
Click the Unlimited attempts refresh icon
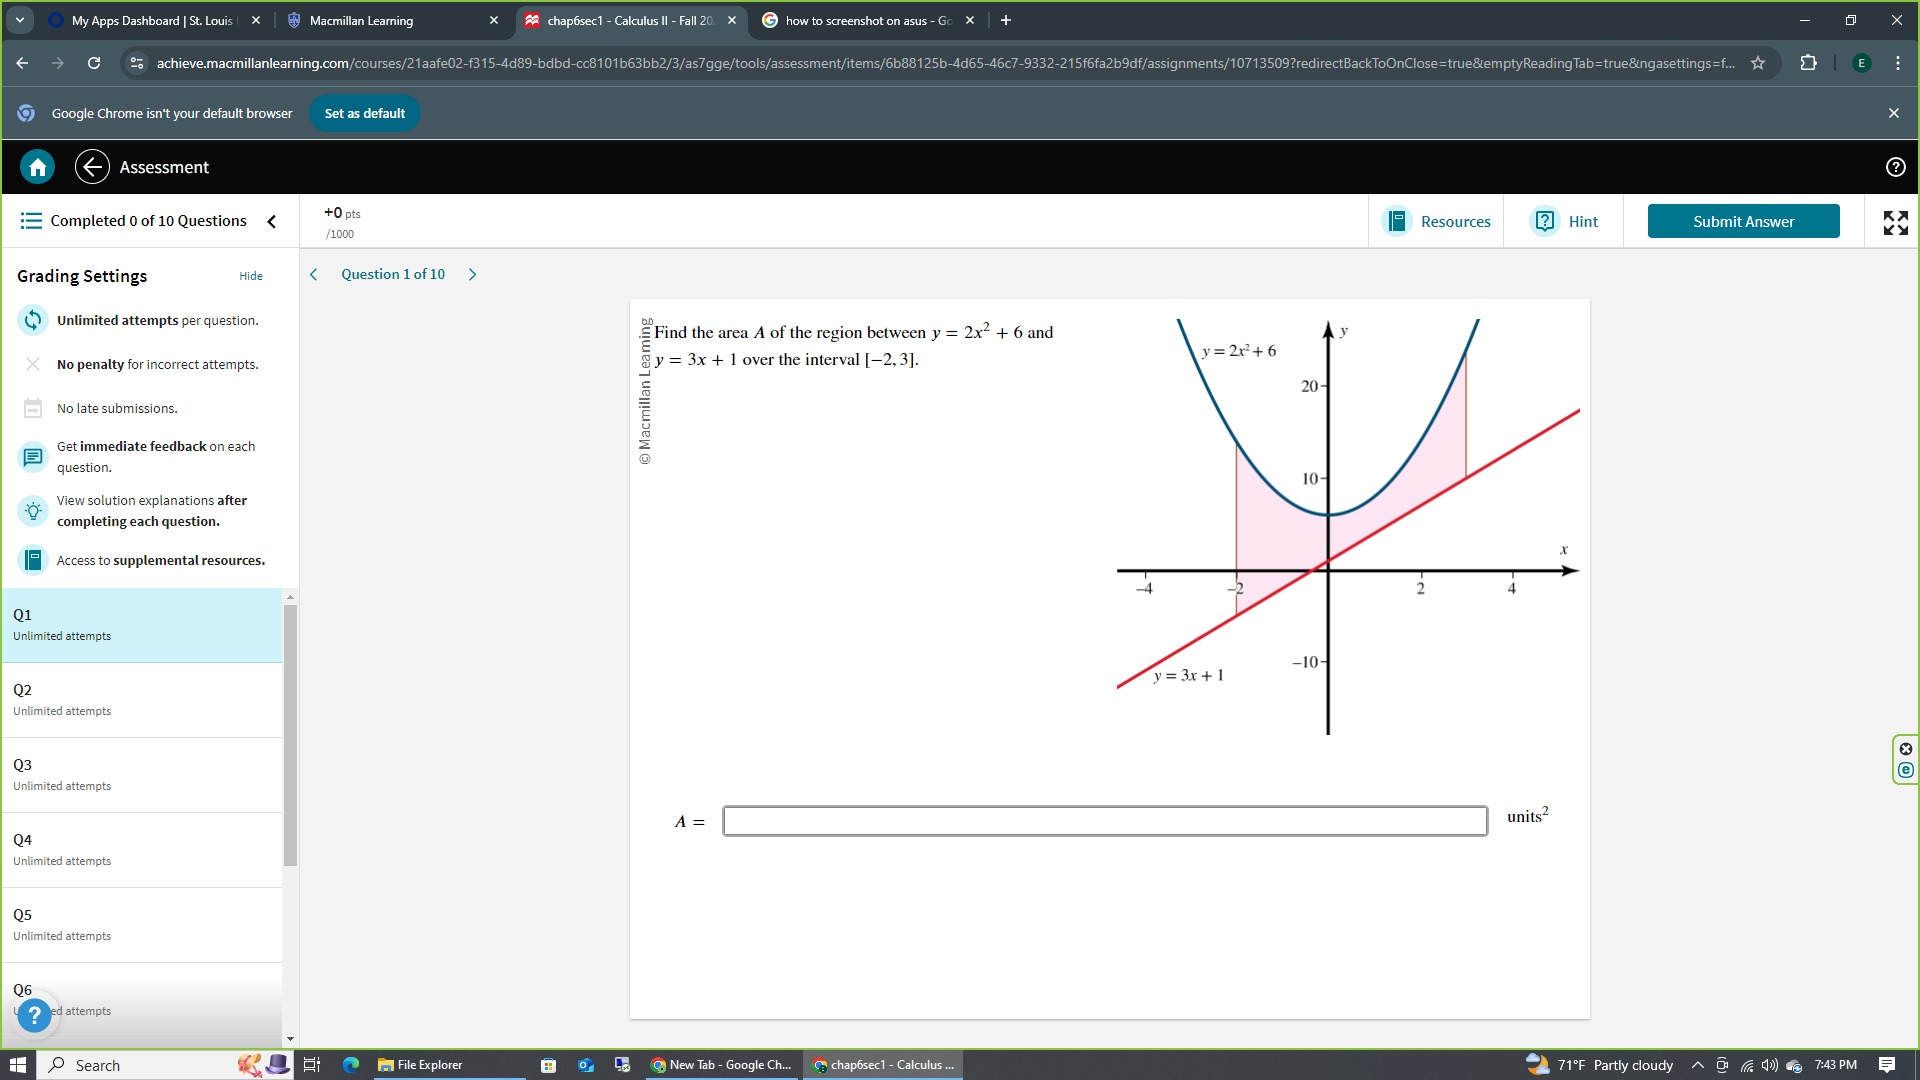(33, 320)
